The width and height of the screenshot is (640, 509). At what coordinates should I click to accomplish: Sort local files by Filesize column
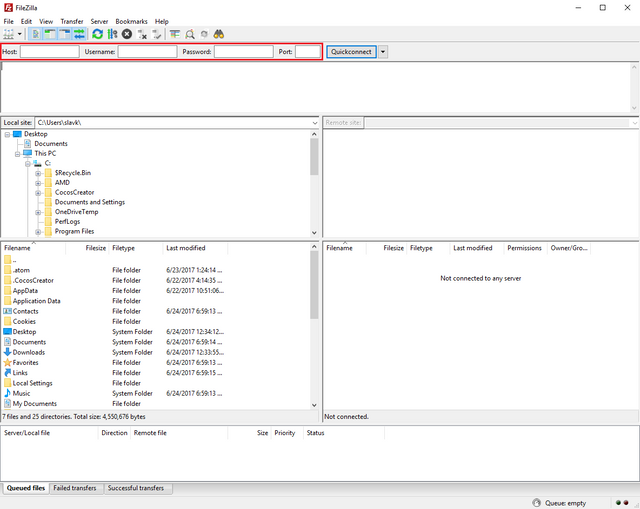pyautogui.click(x=87, y=248)
